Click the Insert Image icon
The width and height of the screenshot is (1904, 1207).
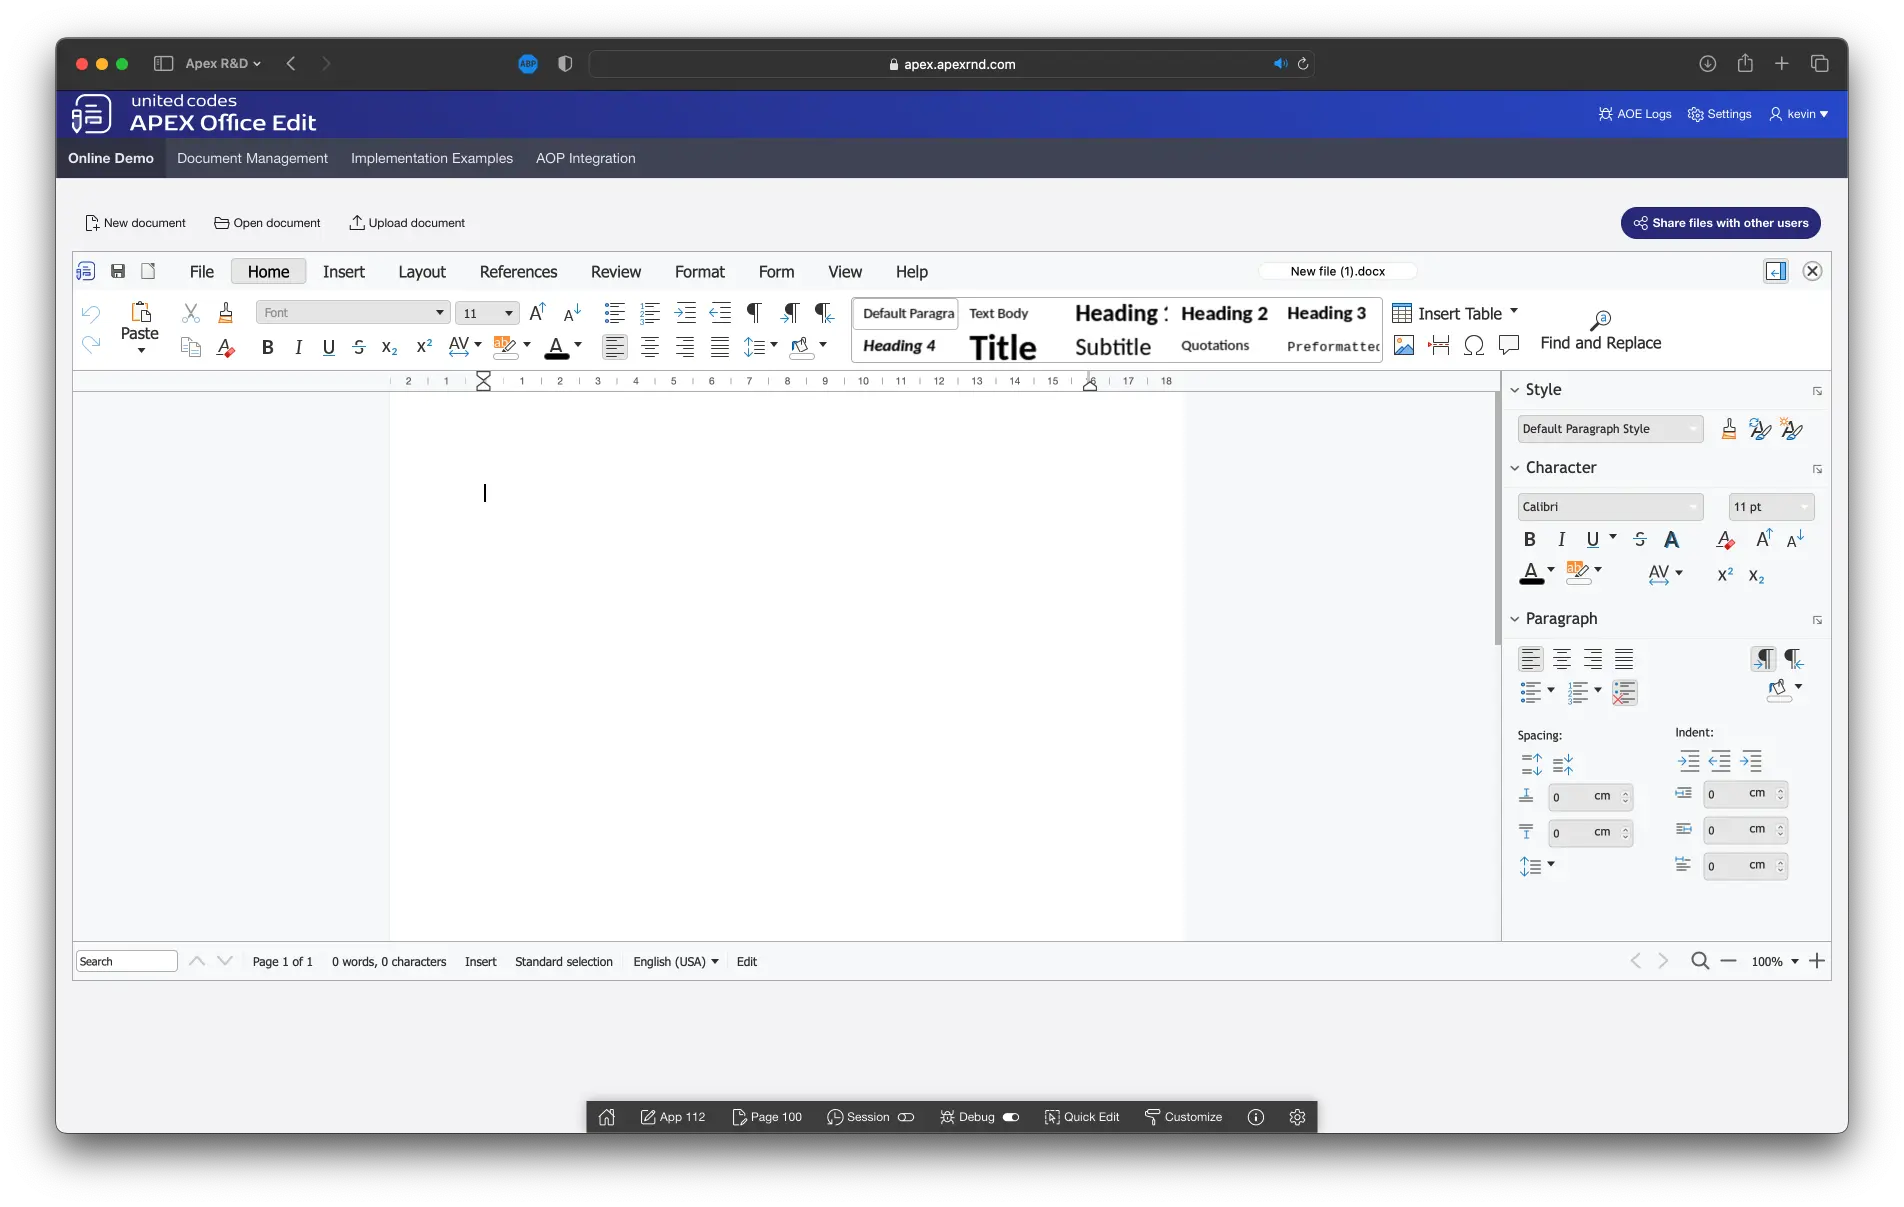pos(1404,345)
